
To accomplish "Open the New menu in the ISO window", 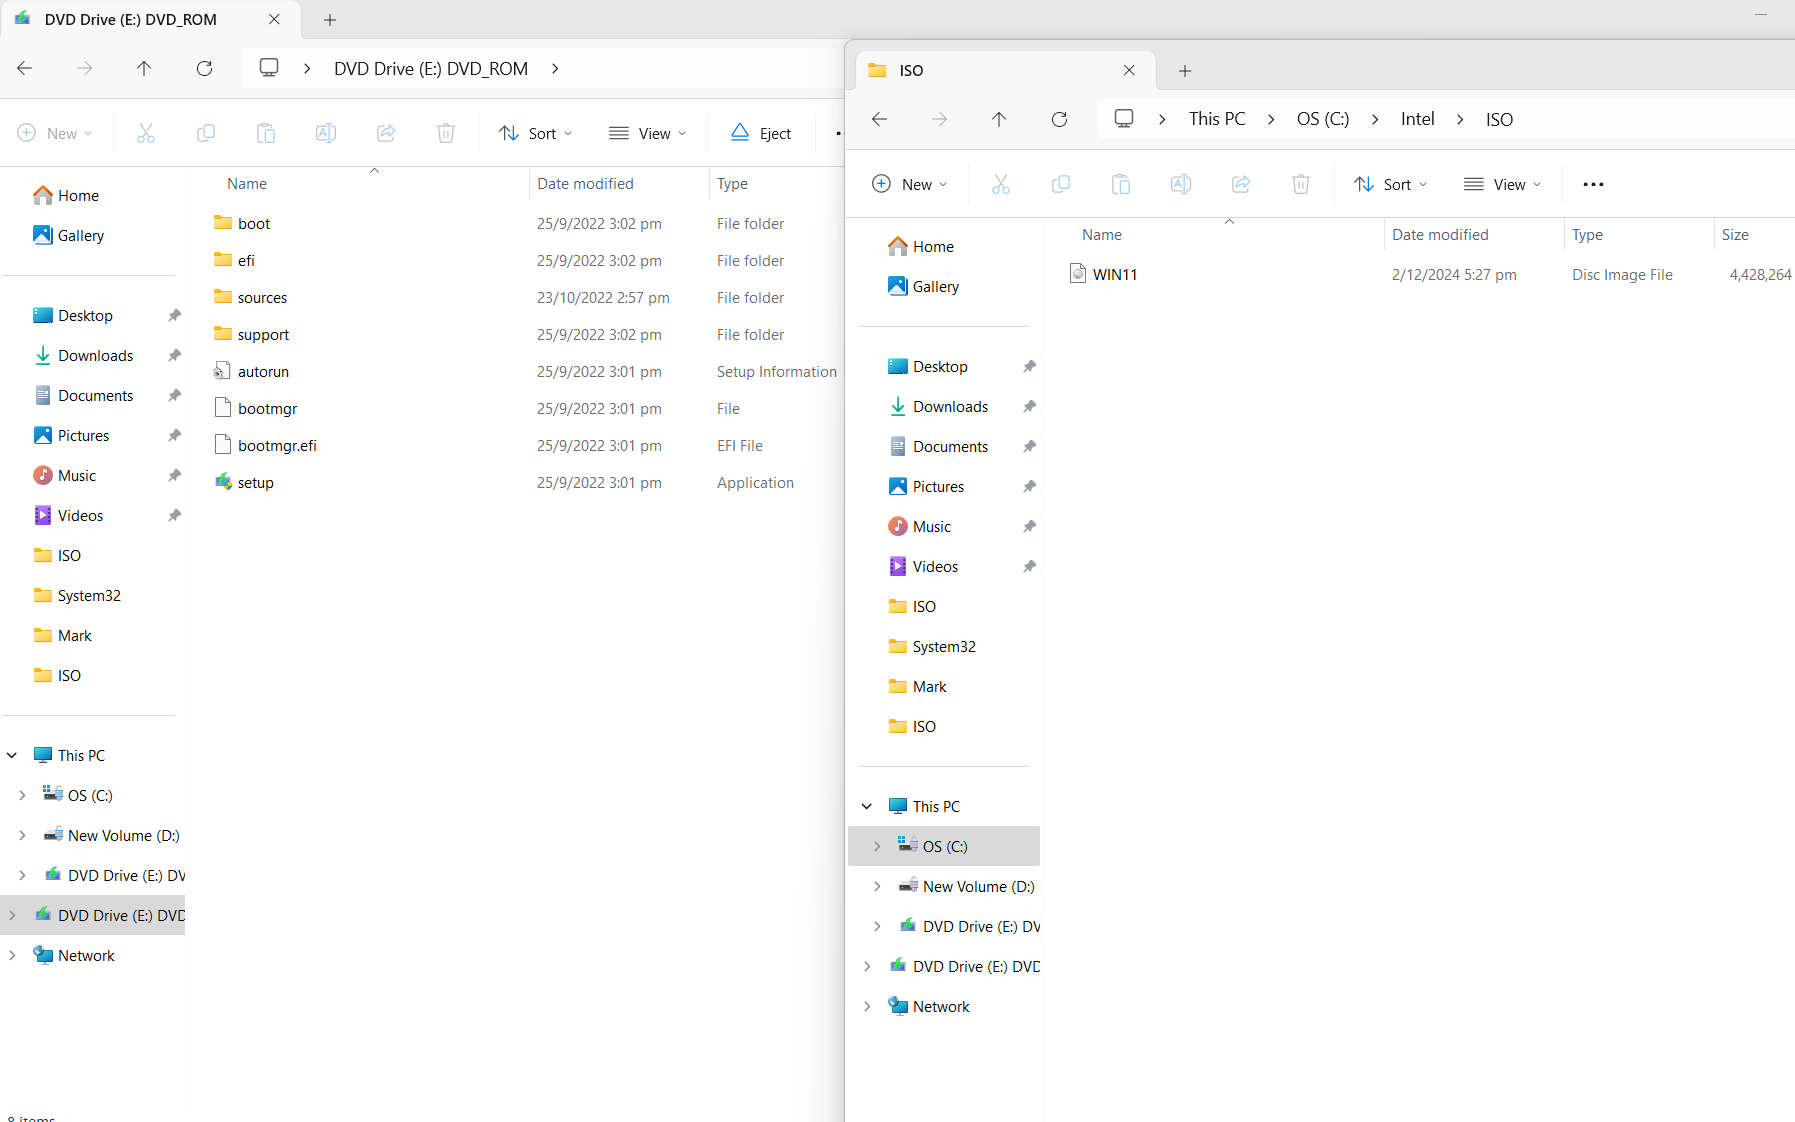I will click(x=910, y=184).
